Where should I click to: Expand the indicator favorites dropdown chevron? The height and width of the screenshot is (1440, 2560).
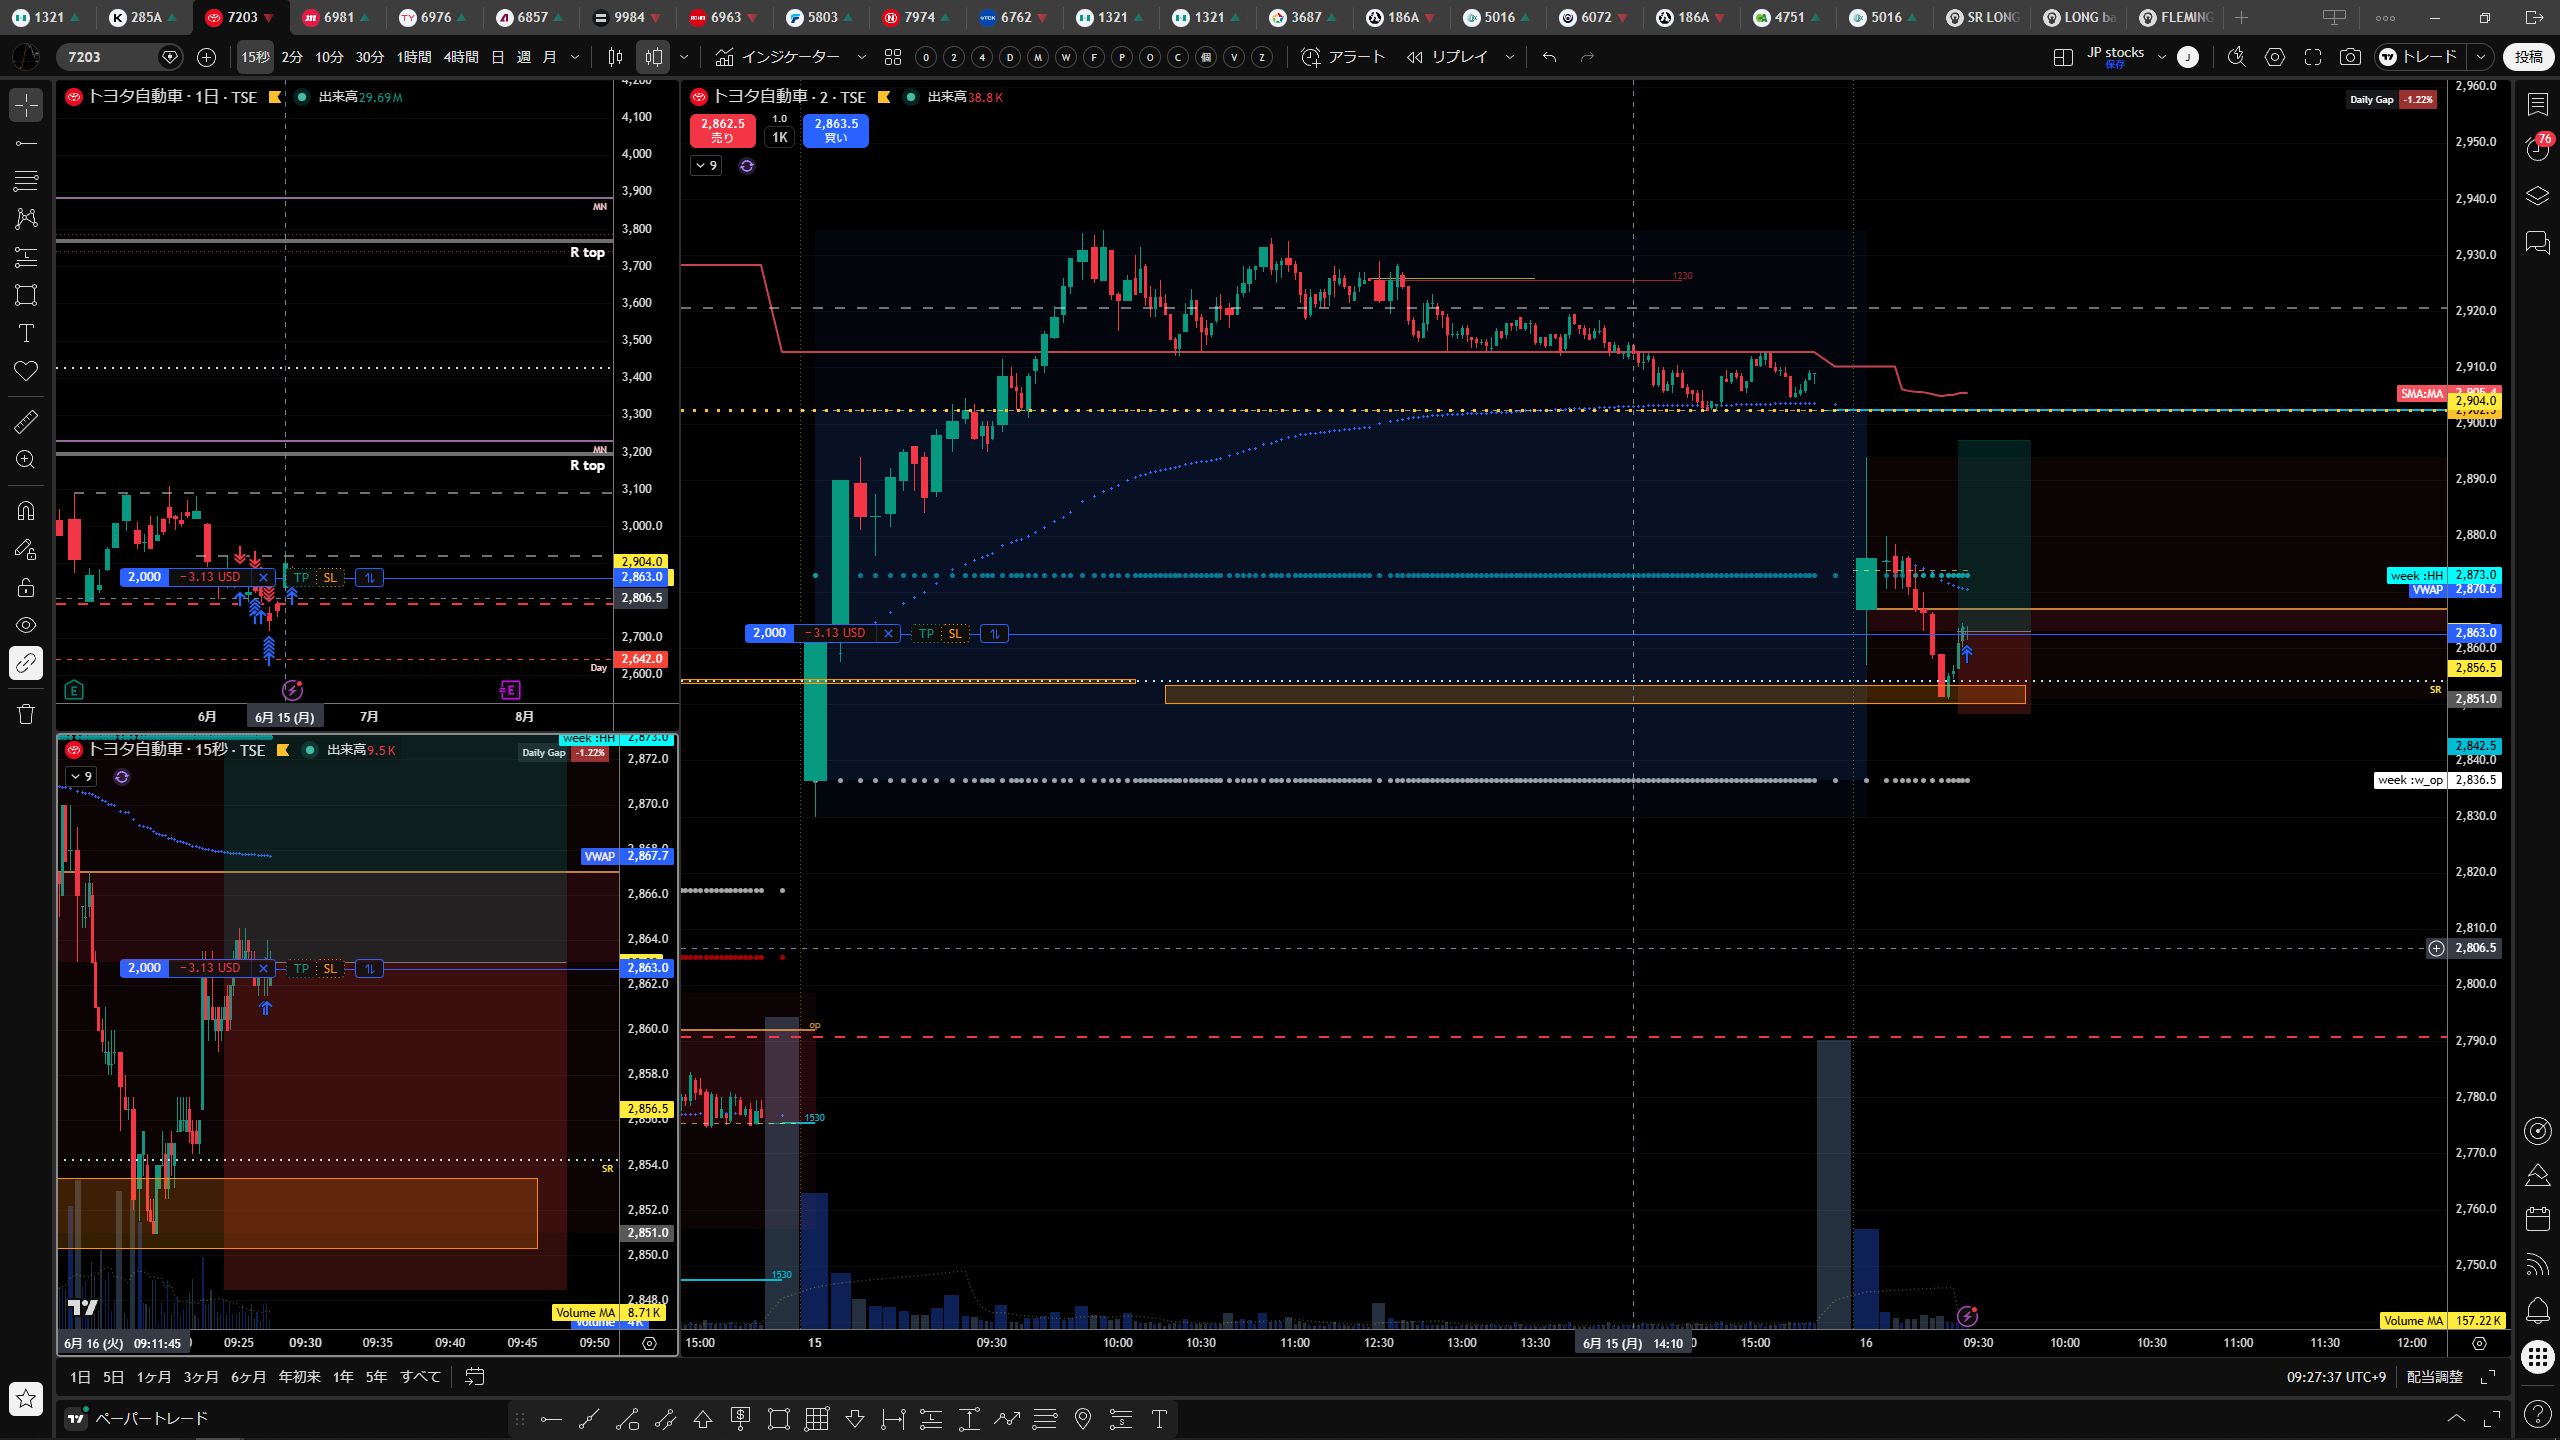[862, 57]
